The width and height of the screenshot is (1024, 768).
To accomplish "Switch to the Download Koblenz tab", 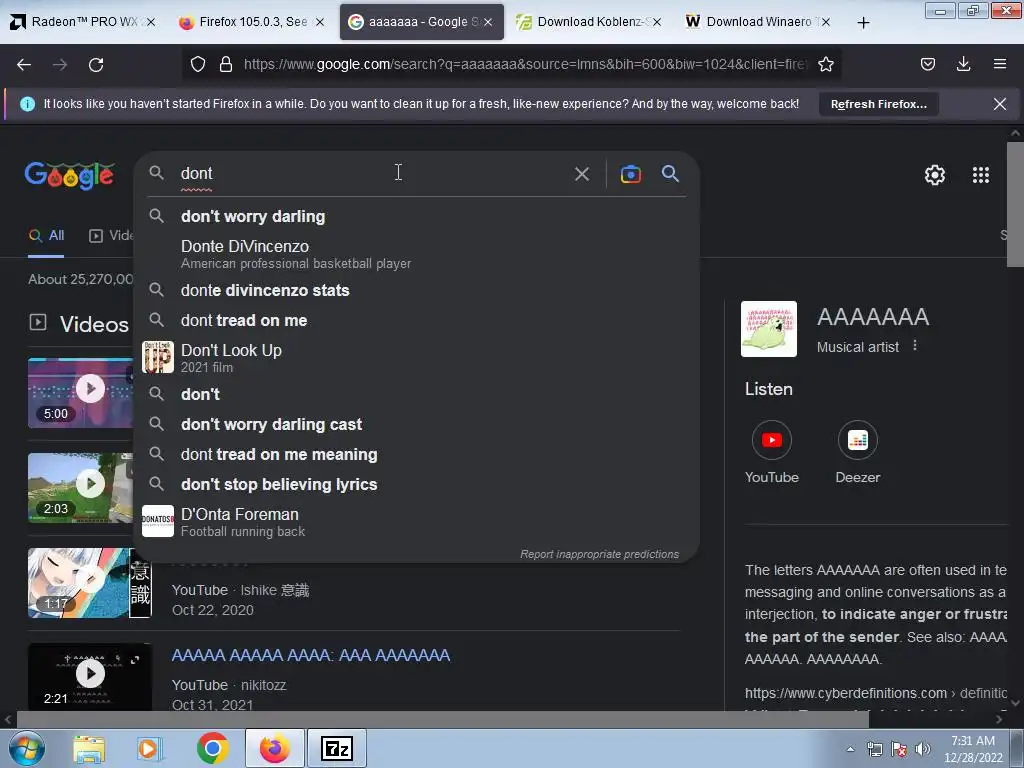I will point(590,22).
